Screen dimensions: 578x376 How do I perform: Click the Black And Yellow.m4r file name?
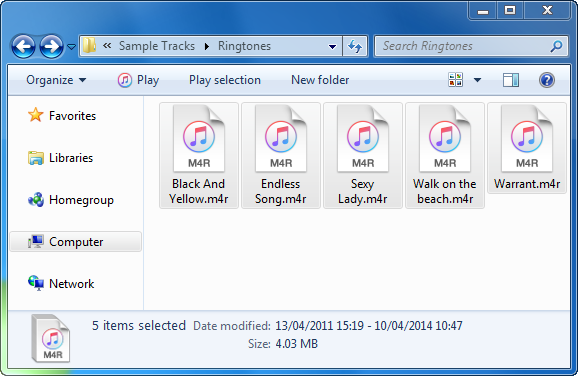pyautogui.click(x=199, y=191)
